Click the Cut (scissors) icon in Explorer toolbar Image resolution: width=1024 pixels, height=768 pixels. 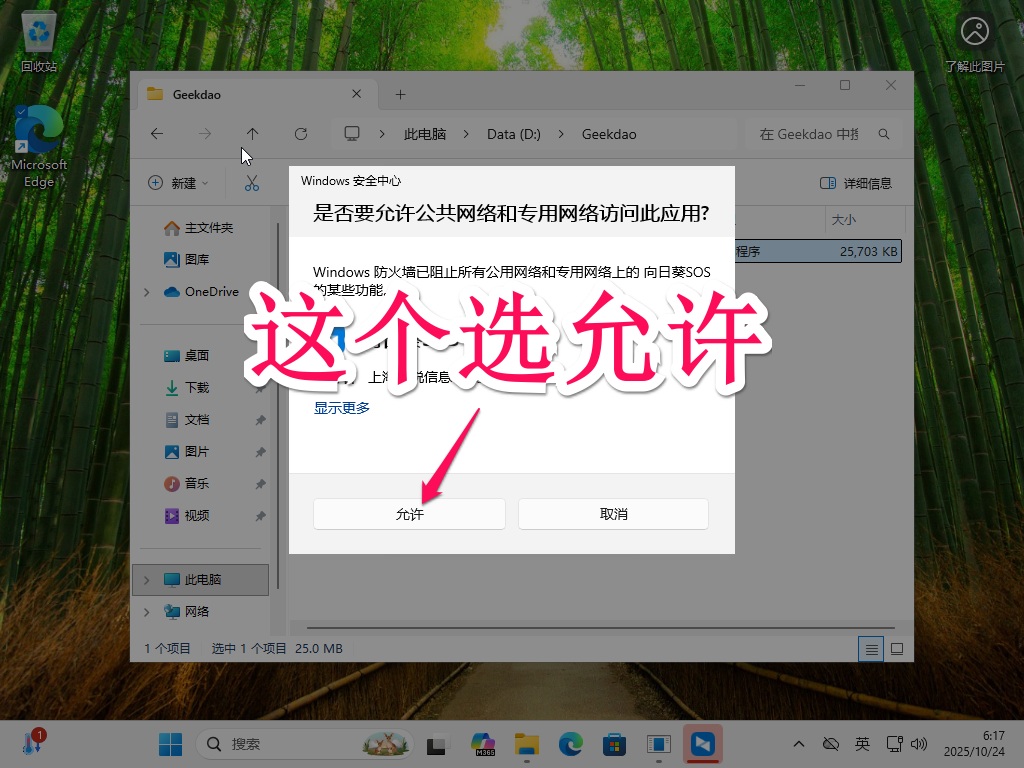tap(250, 182)
